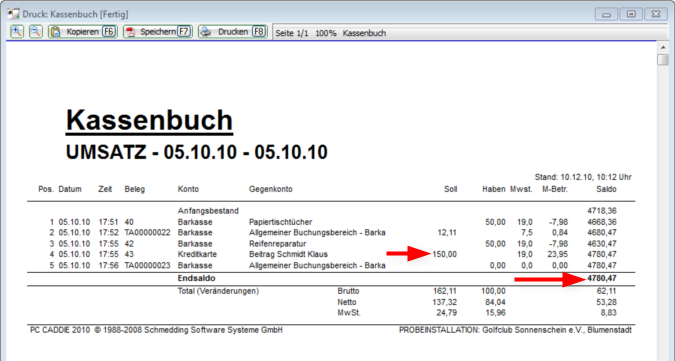Click the saldo value 4630,47
Image resolution: width=675 pixels, height=361 pixels.
pyautogui.click(x=602, y=244)
